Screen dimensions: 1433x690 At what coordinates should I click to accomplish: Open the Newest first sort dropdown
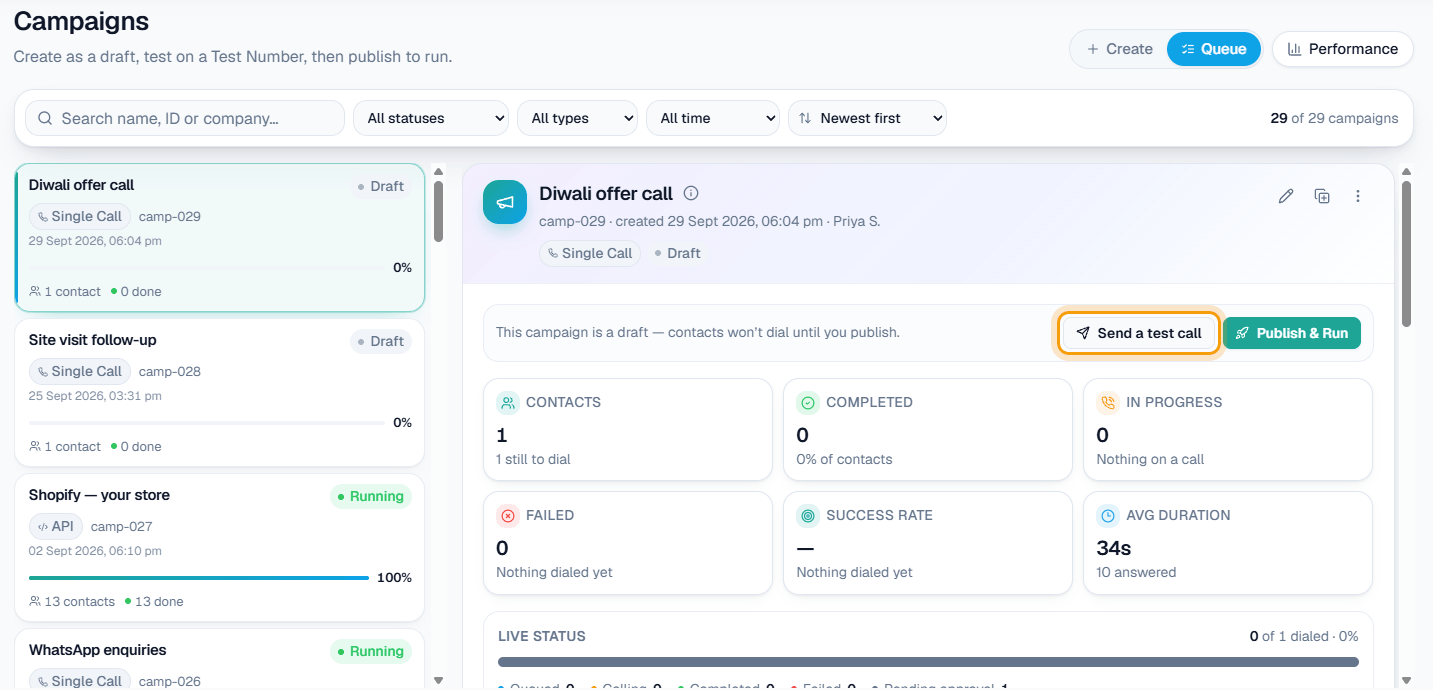point(867,118)
